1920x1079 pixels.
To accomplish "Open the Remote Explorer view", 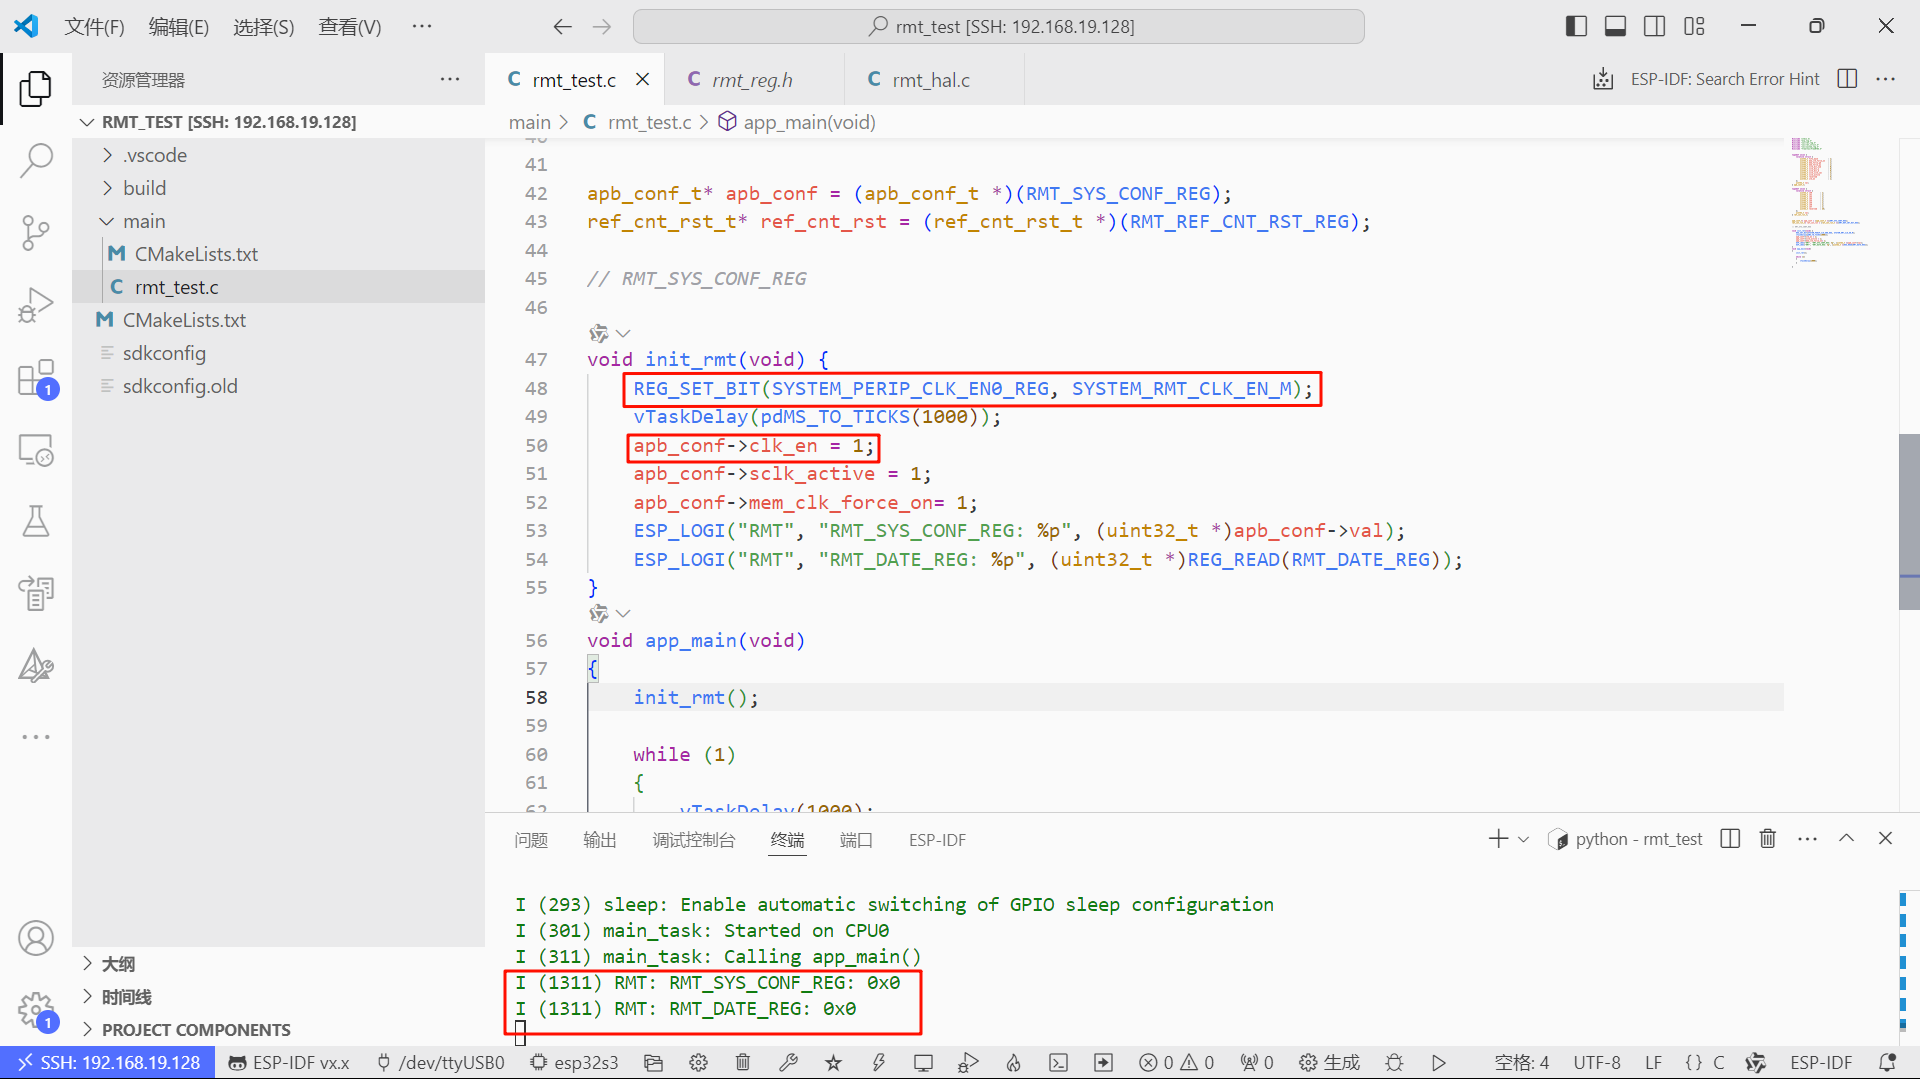I will point(36,451).
